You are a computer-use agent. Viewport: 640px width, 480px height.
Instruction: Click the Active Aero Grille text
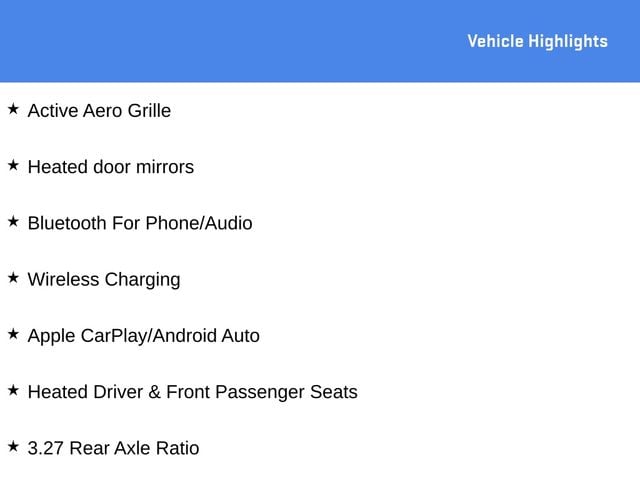(99, 110)
